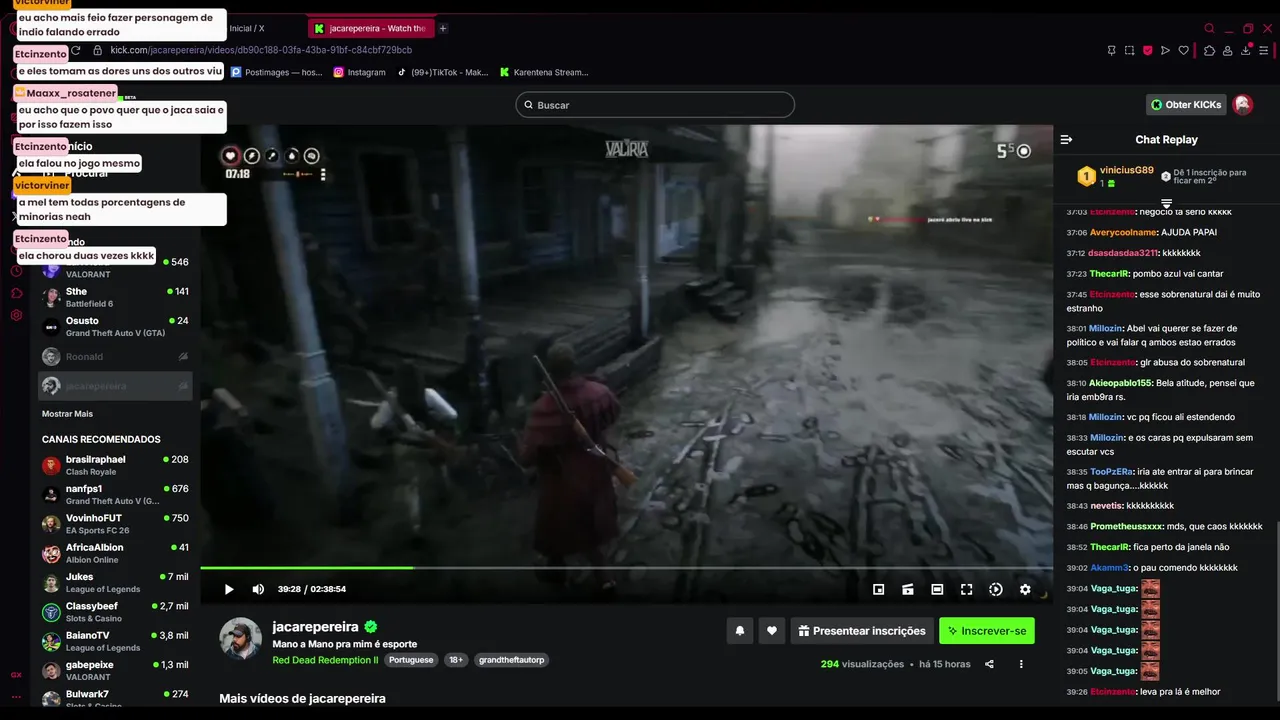Collapse the Chat Replay panel
This screenshot has height=720, width=1280.
1066,140
